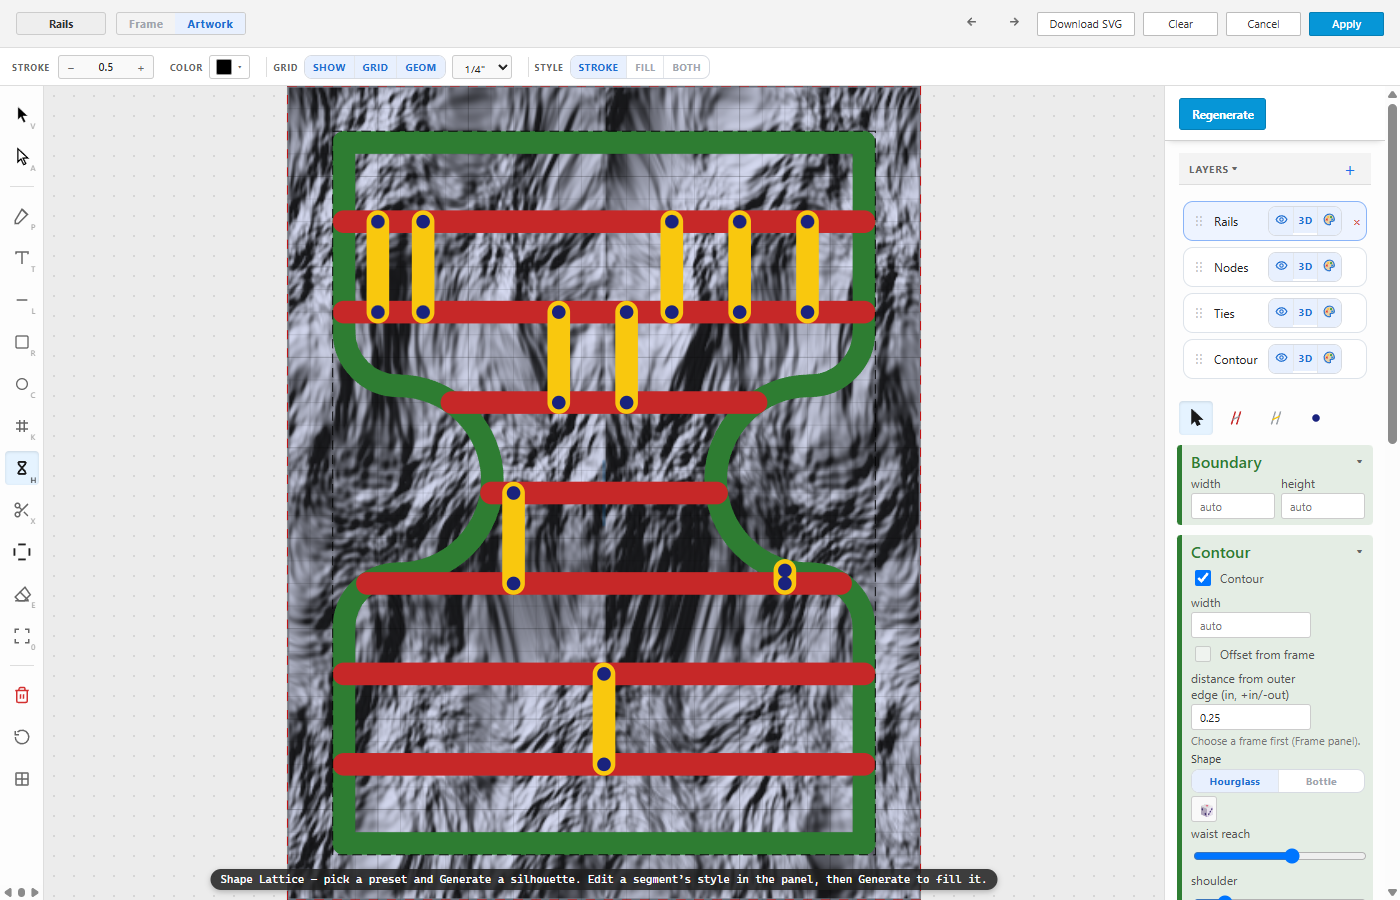Hide the Nodes layer
The height and width of the screenshot is (900, 1400).
[x=1281, y=266]
